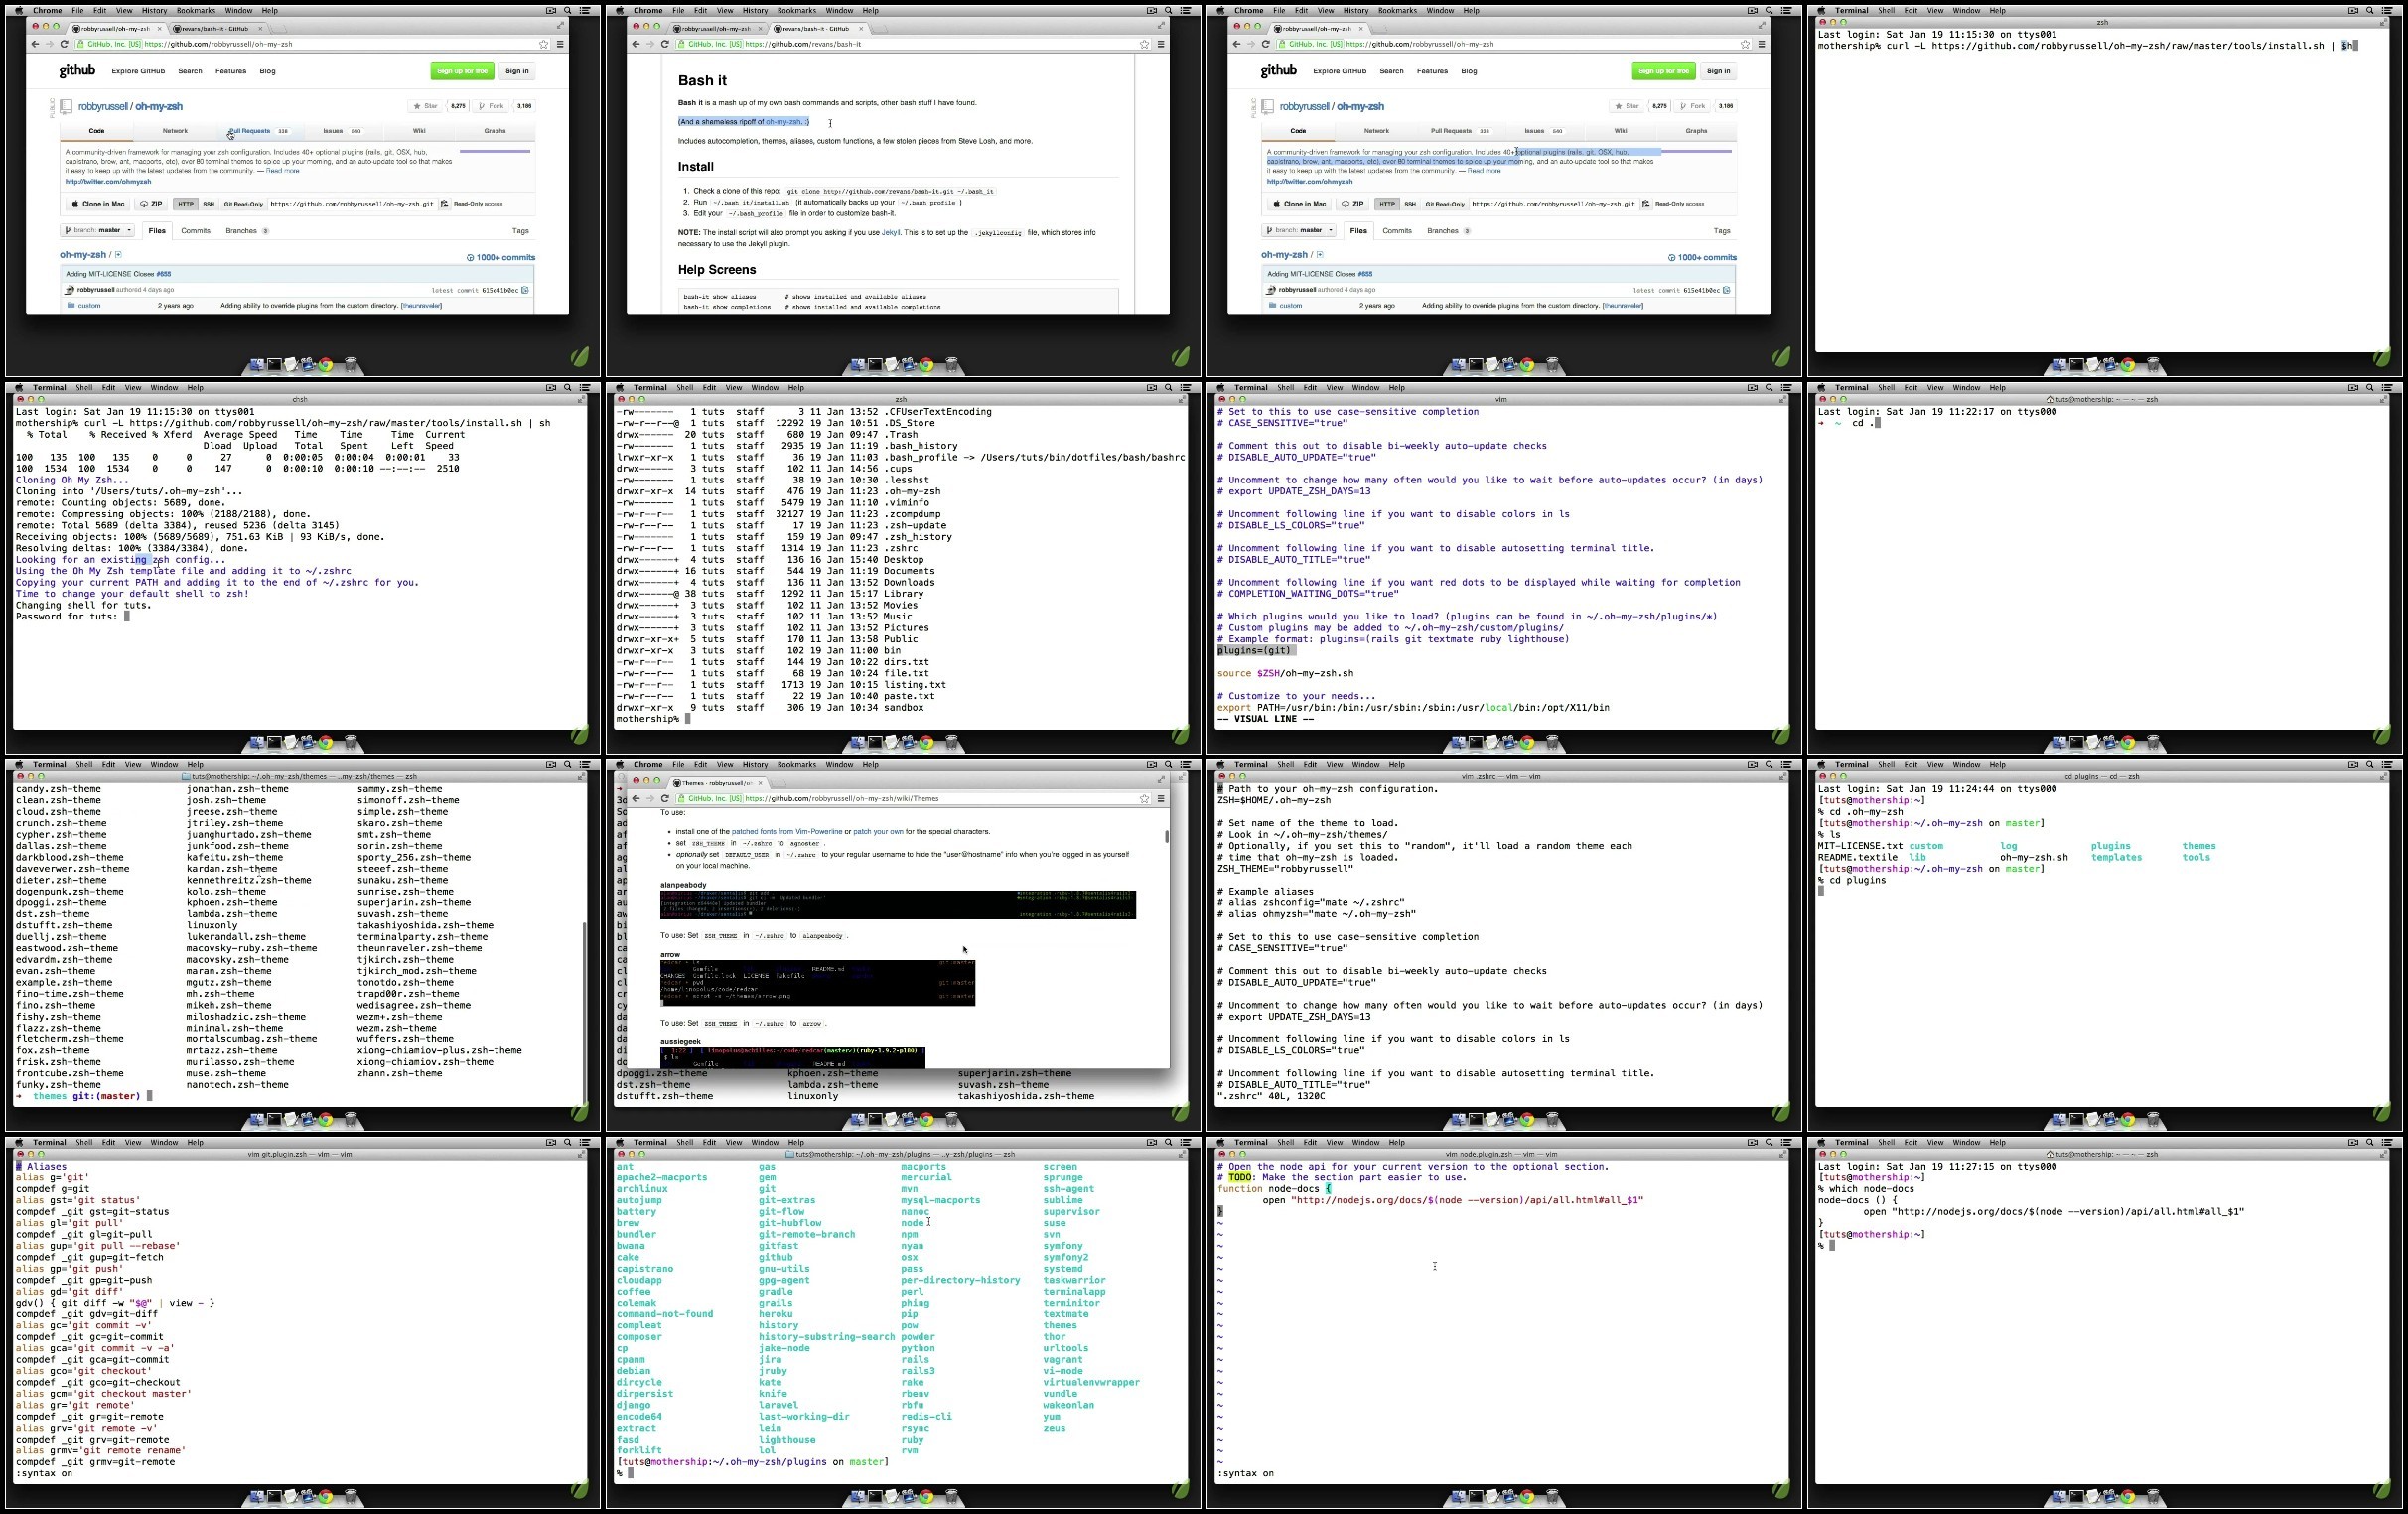Open the 'branch: master' dropdown on the page with cursor on Pull Requests
The image size is (2408, 1514).
tap(97, 231)
